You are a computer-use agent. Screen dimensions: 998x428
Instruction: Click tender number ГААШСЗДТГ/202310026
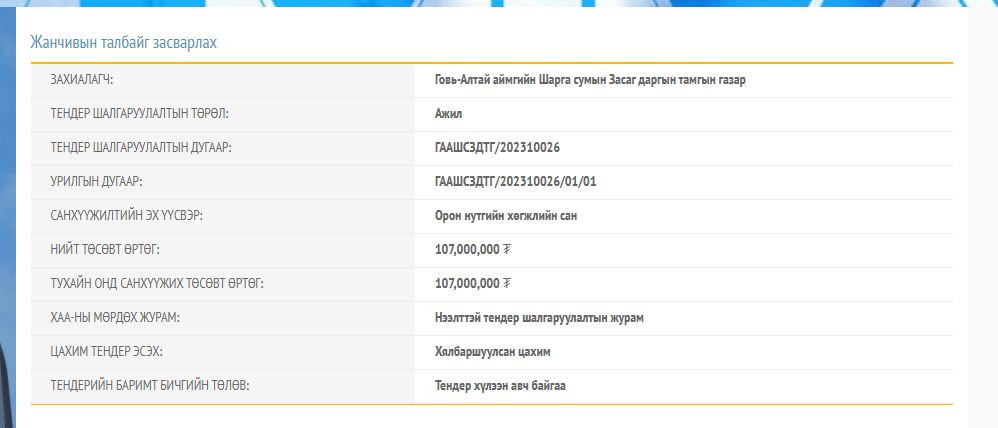pos(497,148)
